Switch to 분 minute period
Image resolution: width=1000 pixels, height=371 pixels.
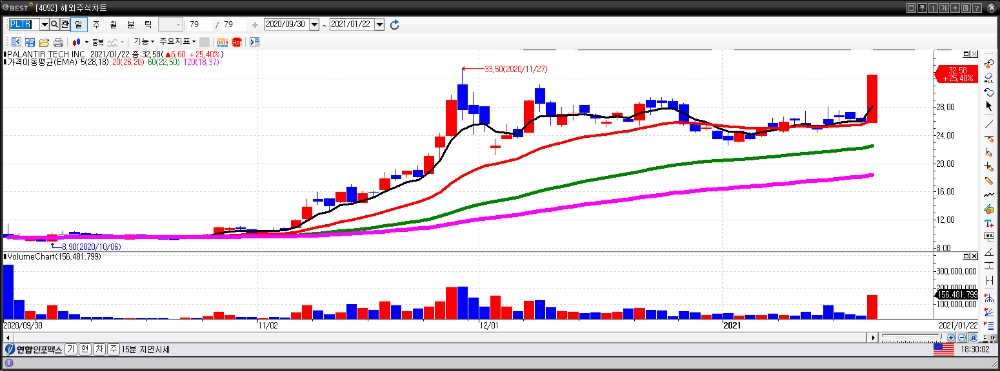coord(131,24)
